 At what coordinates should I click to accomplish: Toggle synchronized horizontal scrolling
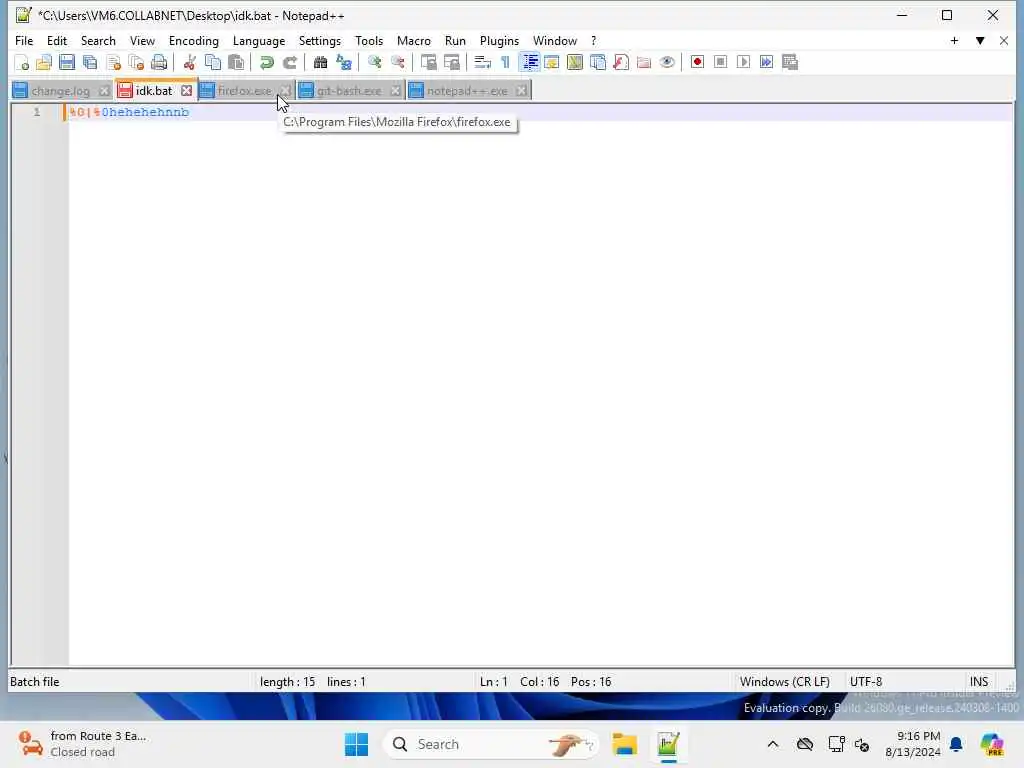[x=451, y=62]
